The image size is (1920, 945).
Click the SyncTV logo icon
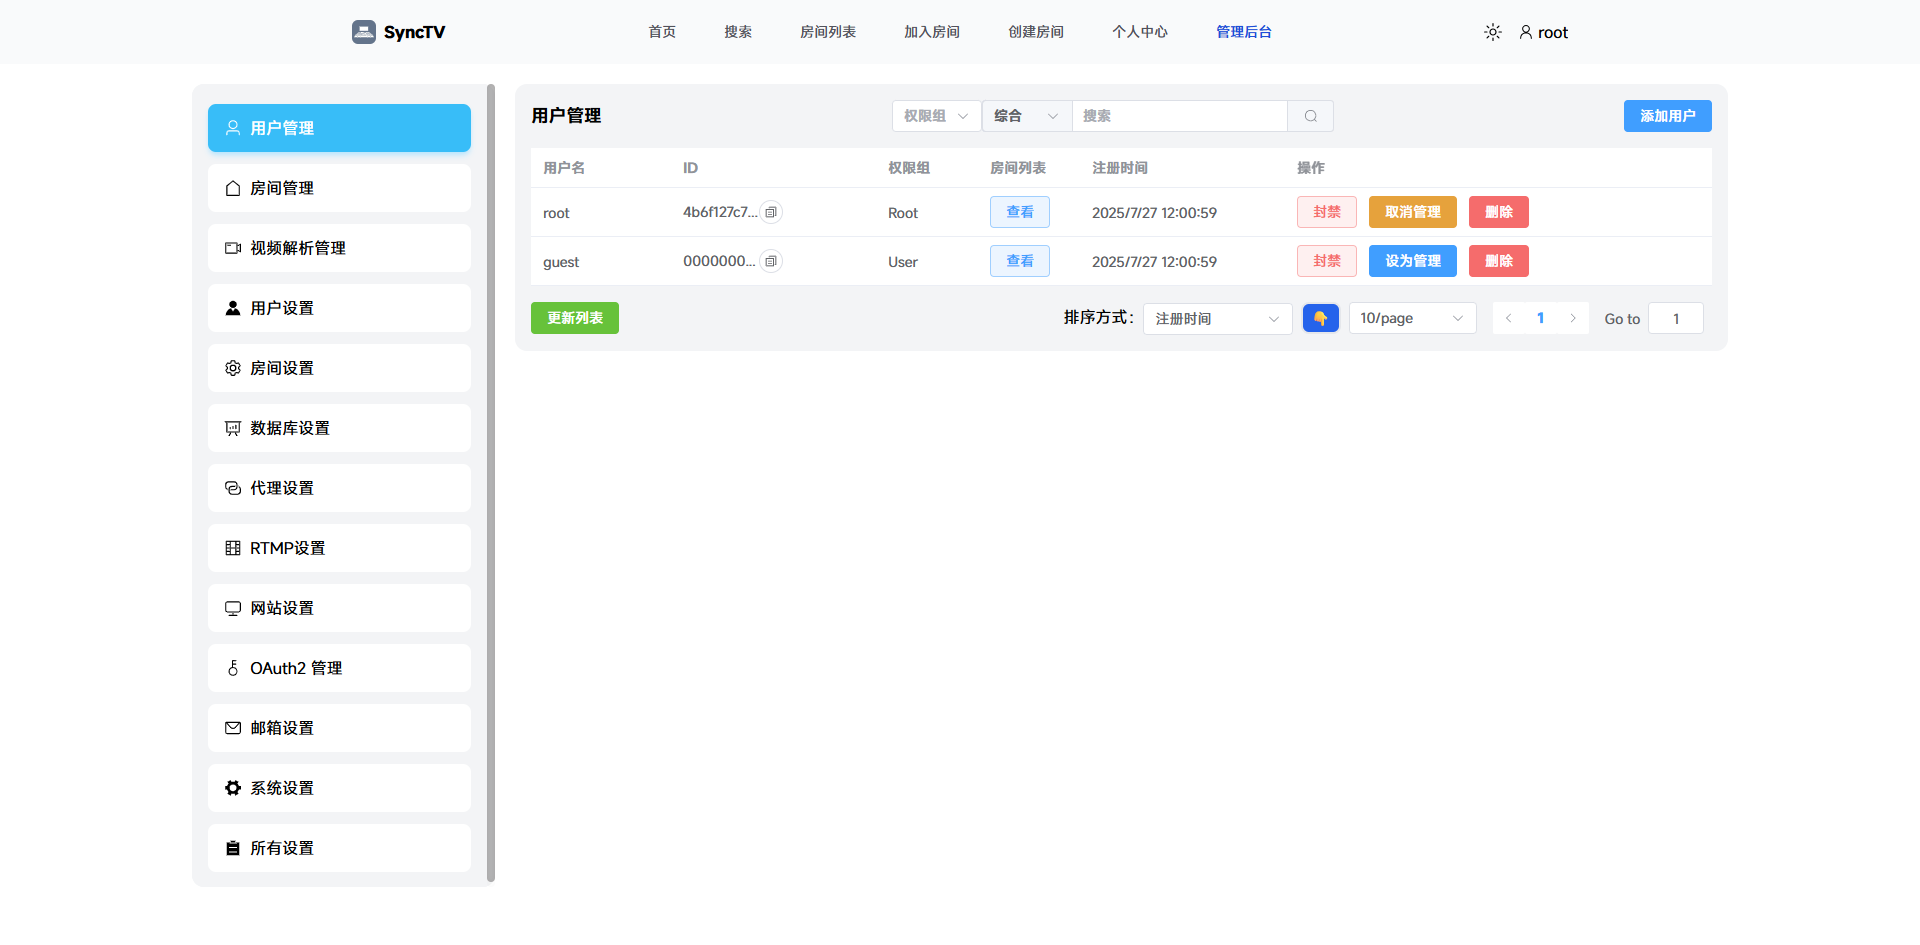[364, 32]
